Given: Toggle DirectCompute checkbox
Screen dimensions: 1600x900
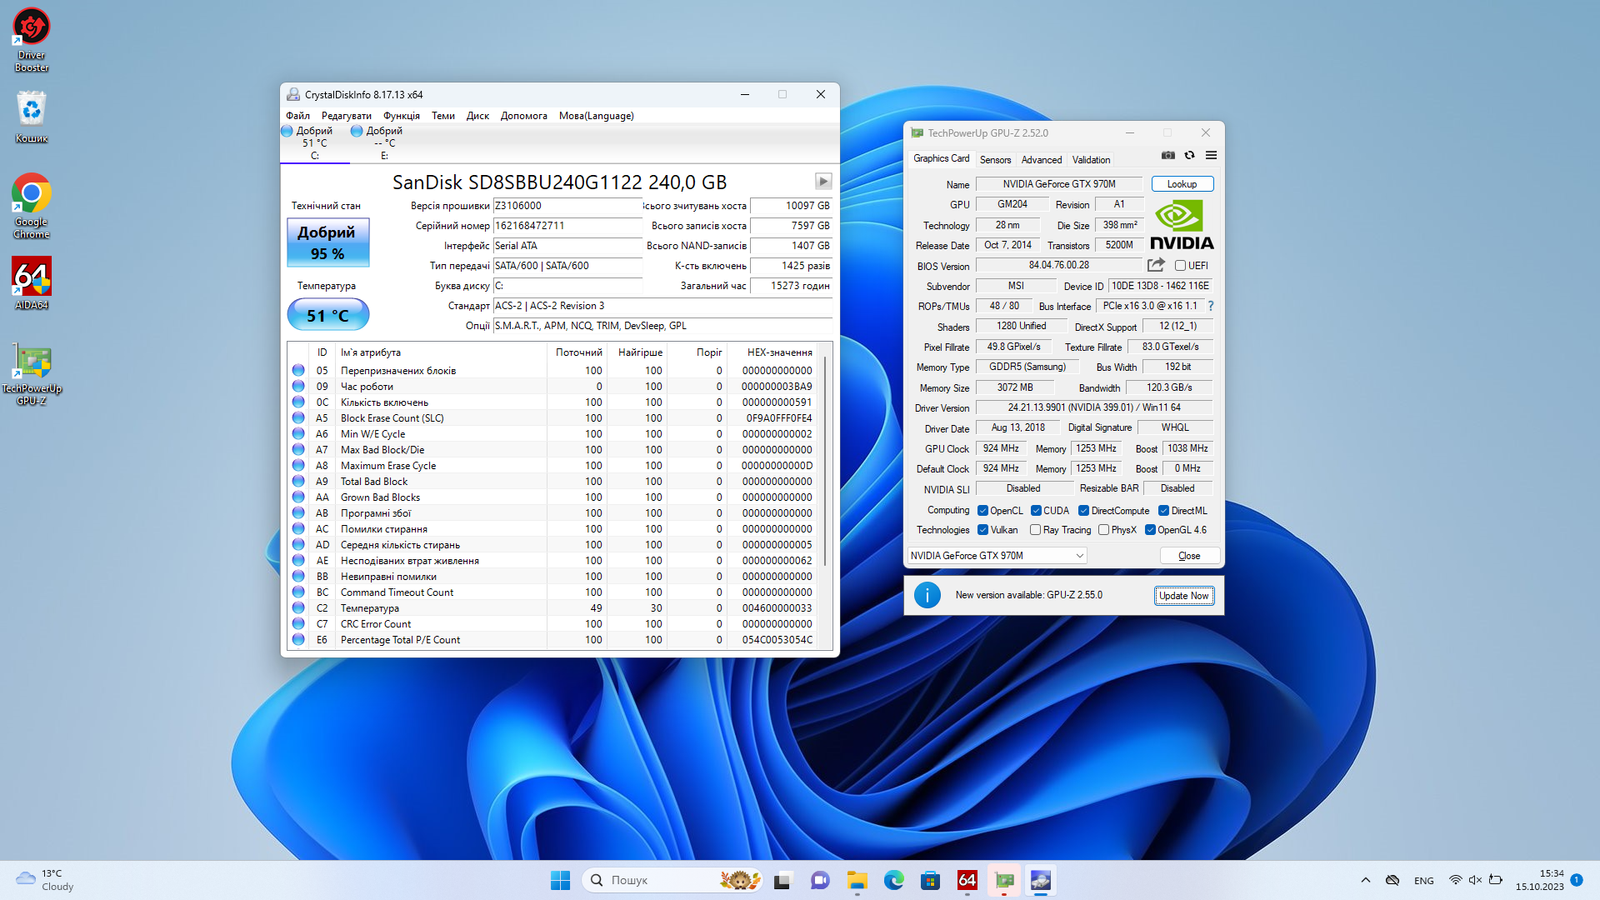Looking at the screenshot, I should [1084, 511].
